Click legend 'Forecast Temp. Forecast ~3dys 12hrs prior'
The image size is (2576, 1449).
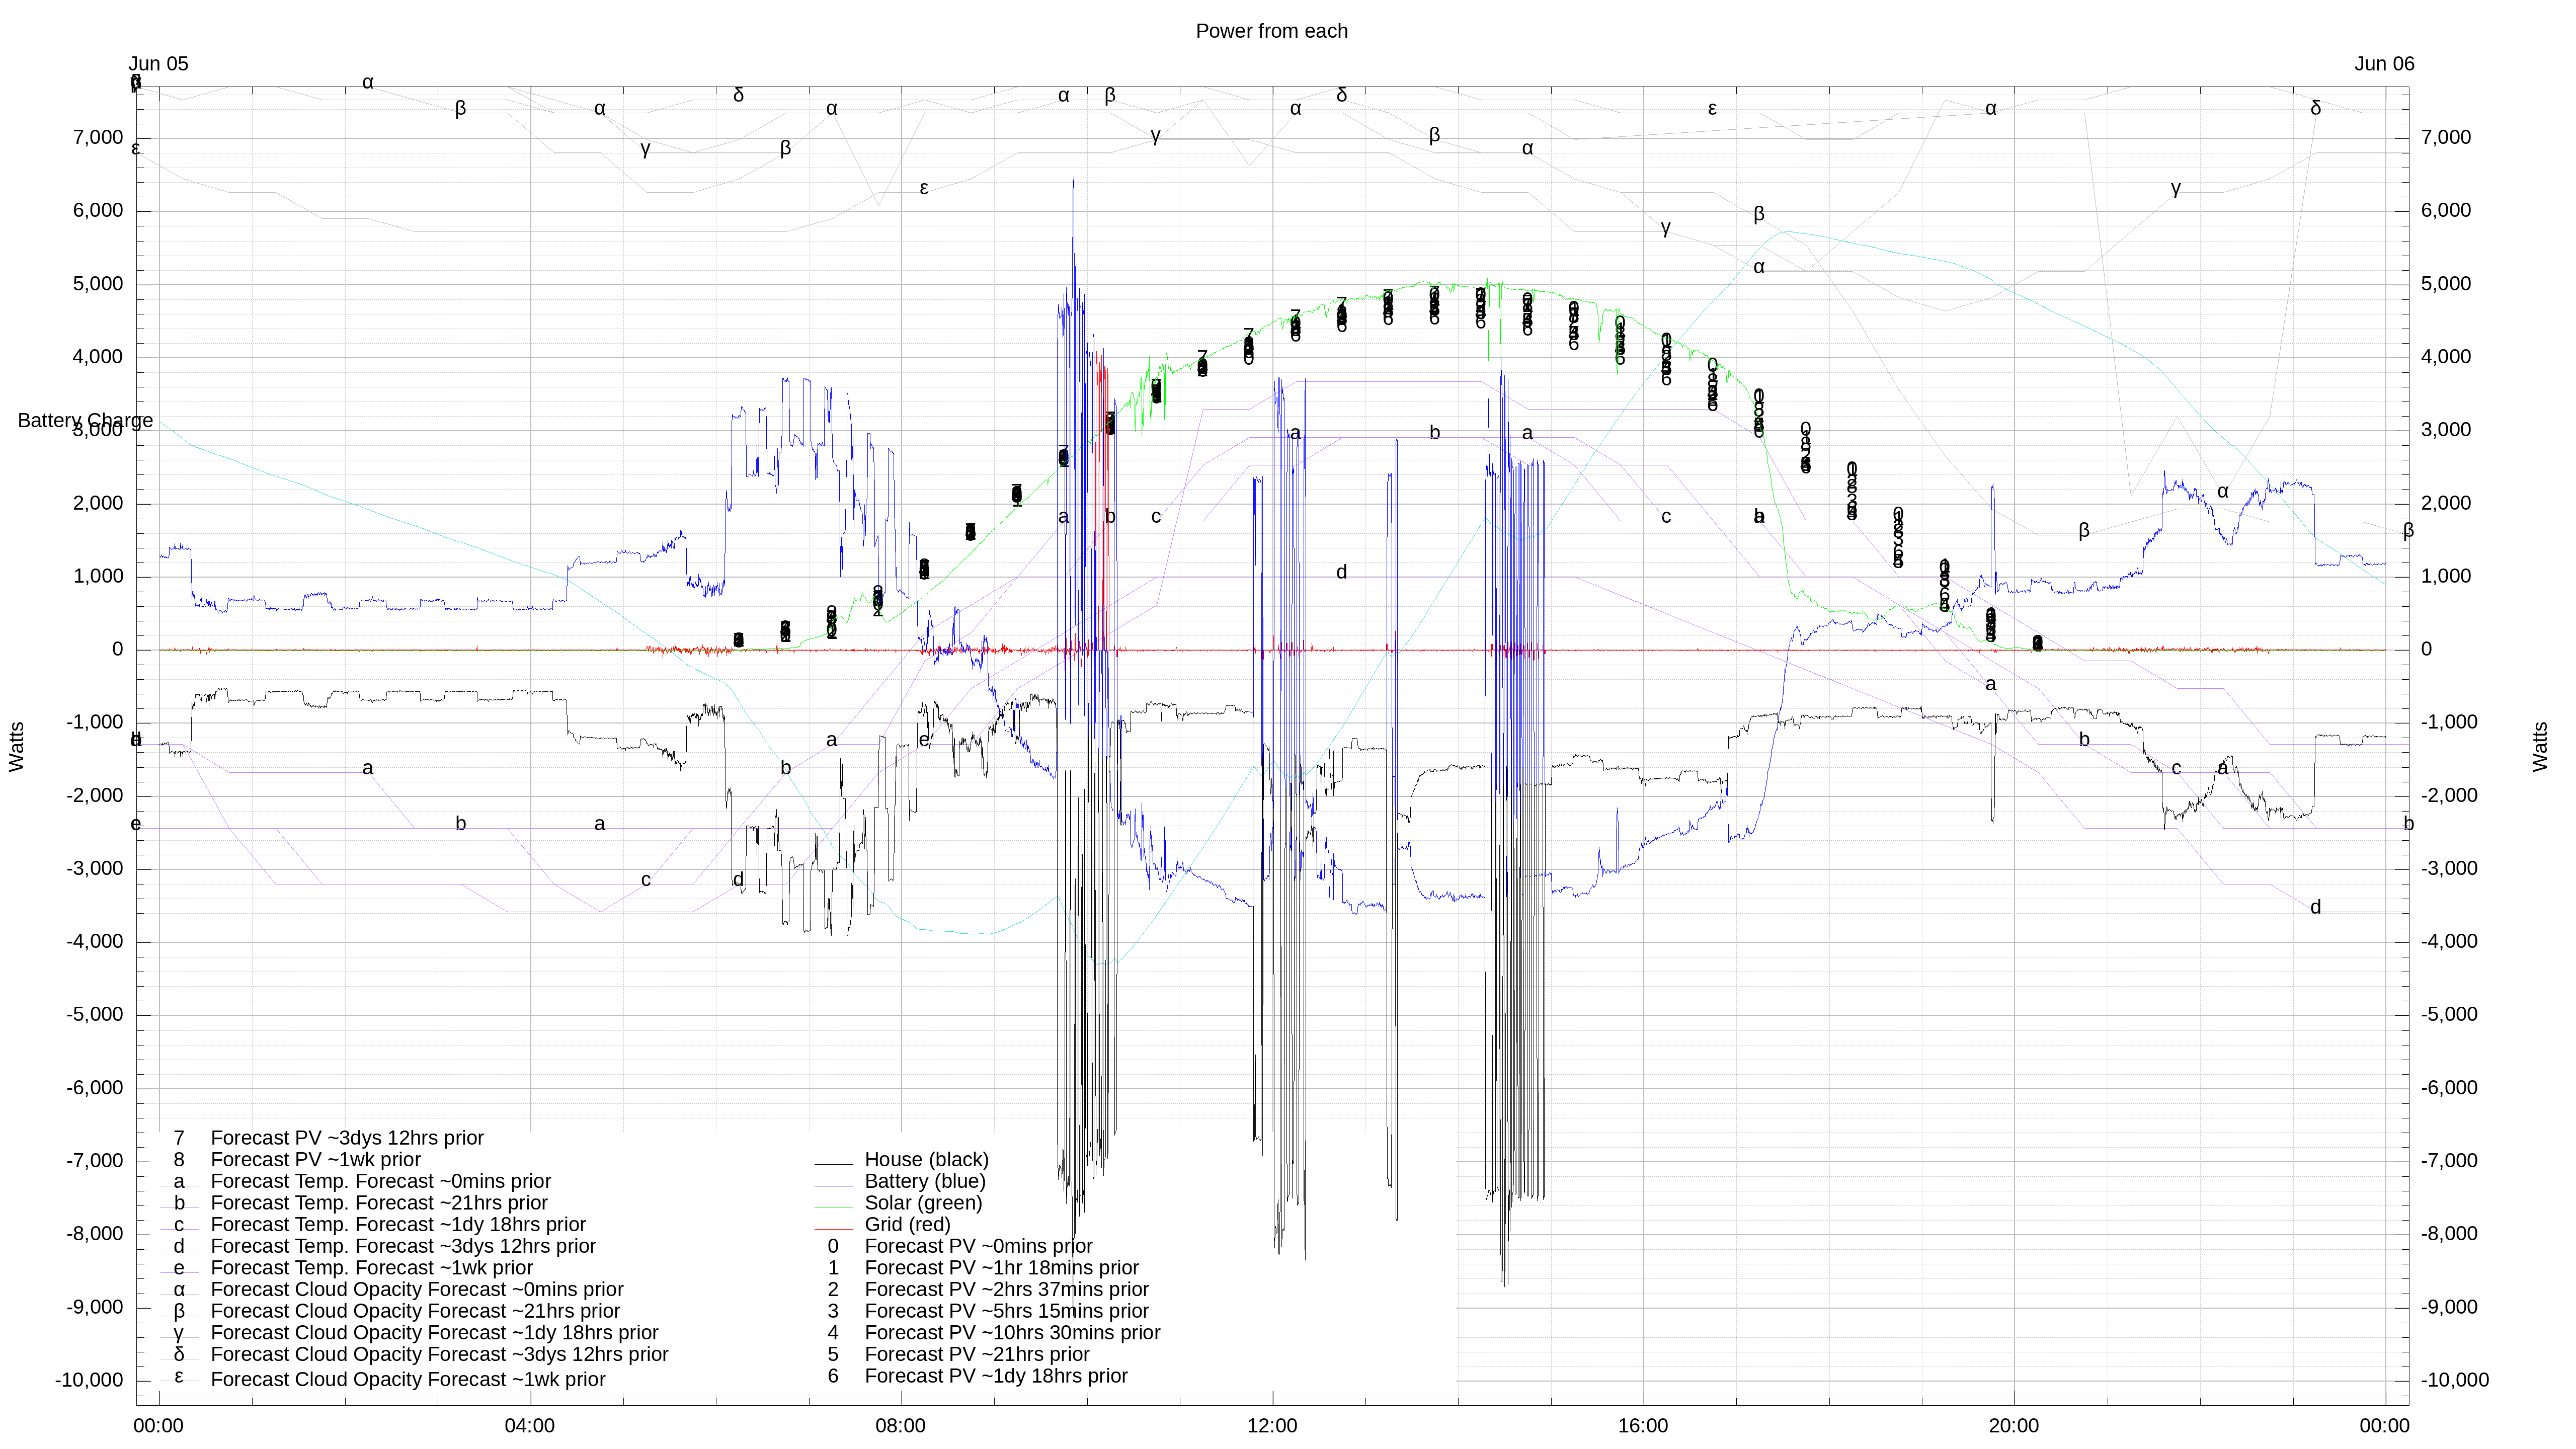pos(403,1247)
